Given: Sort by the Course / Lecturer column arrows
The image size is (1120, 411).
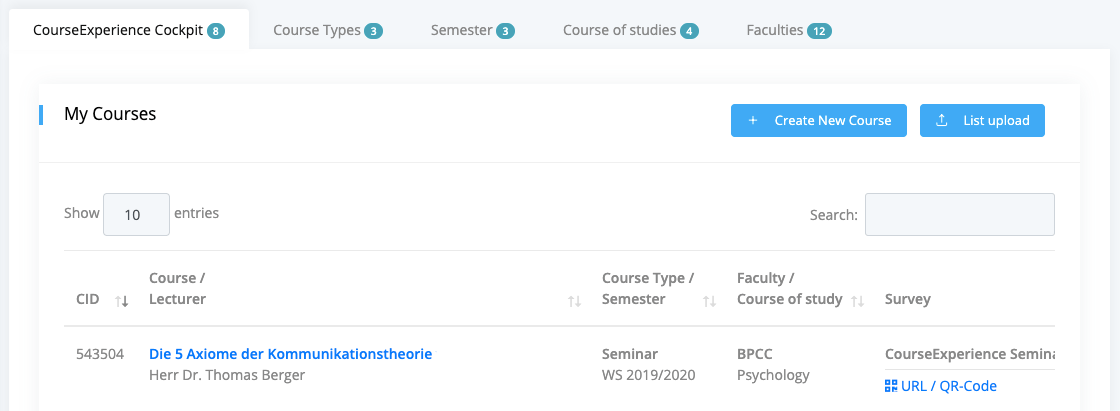Looking at the screenshot, I should pyautogui.click(x=574, y=302).
